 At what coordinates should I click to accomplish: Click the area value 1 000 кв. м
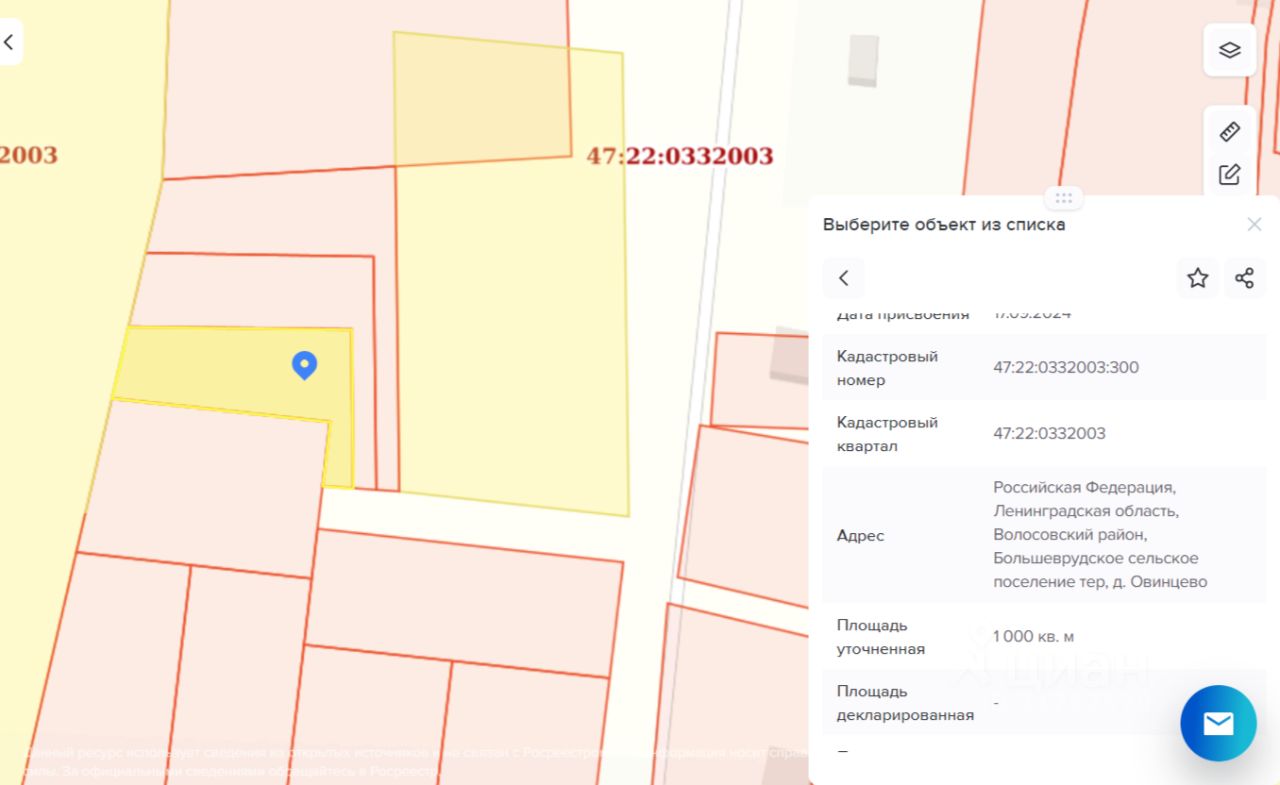1033,636
